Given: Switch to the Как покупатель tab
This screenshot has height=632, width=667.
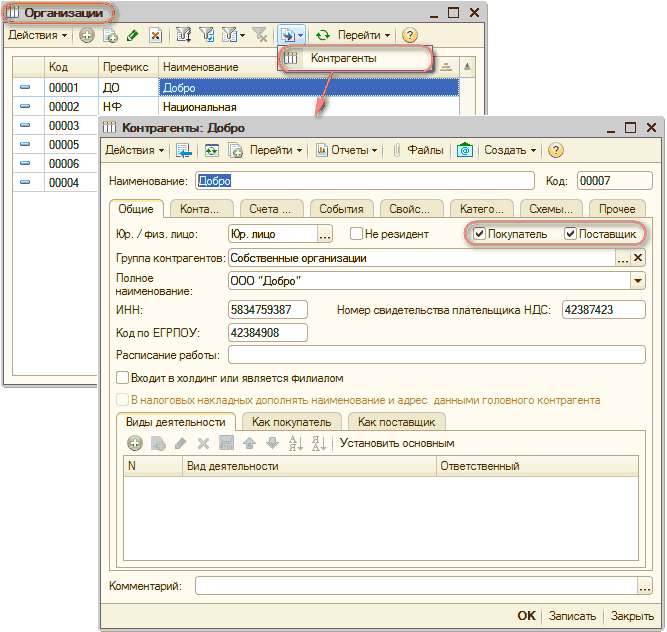Looking at the screenshot, I should coord(291,422).
